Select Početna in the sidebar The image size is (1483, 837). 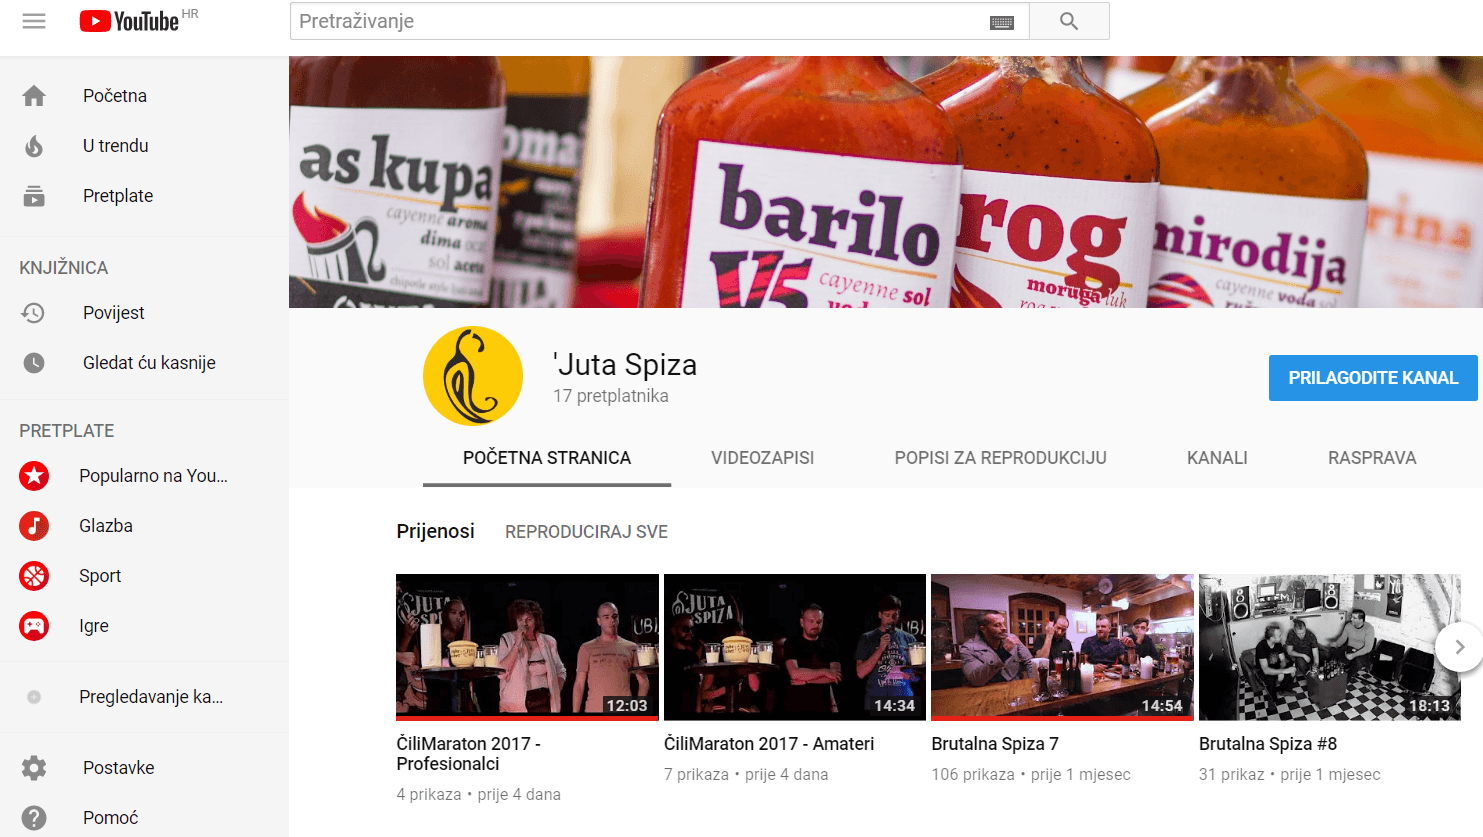click(x=115, y=96)
